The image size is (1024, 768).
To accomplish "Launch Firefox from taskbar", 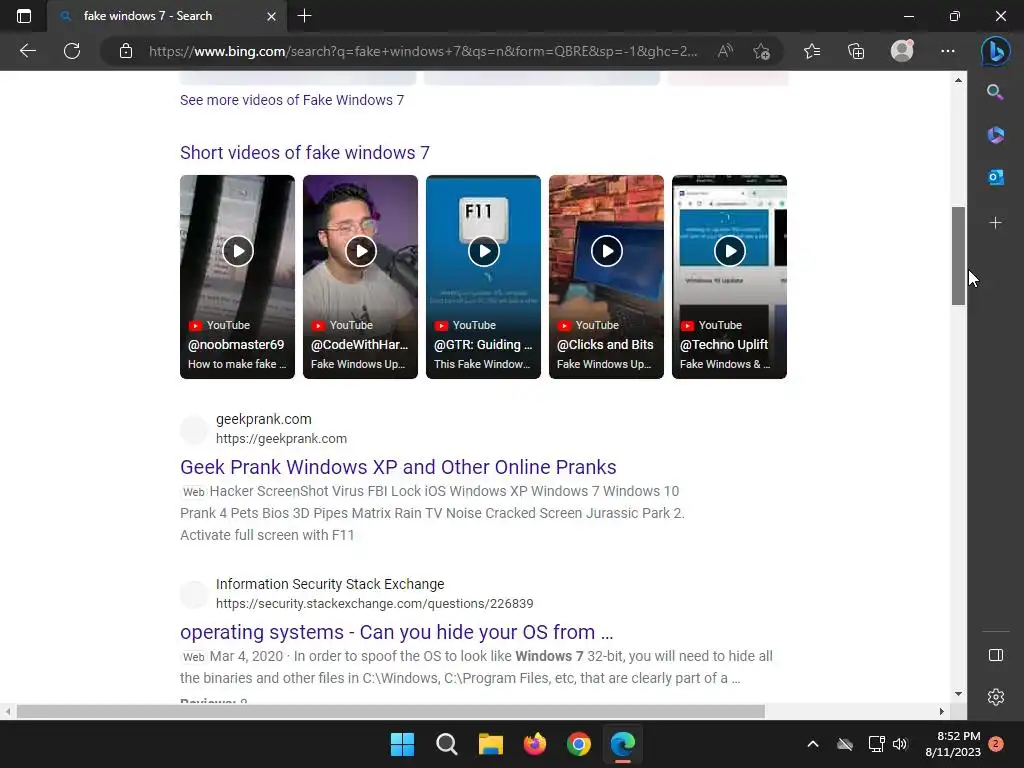I will click(535, 744).
